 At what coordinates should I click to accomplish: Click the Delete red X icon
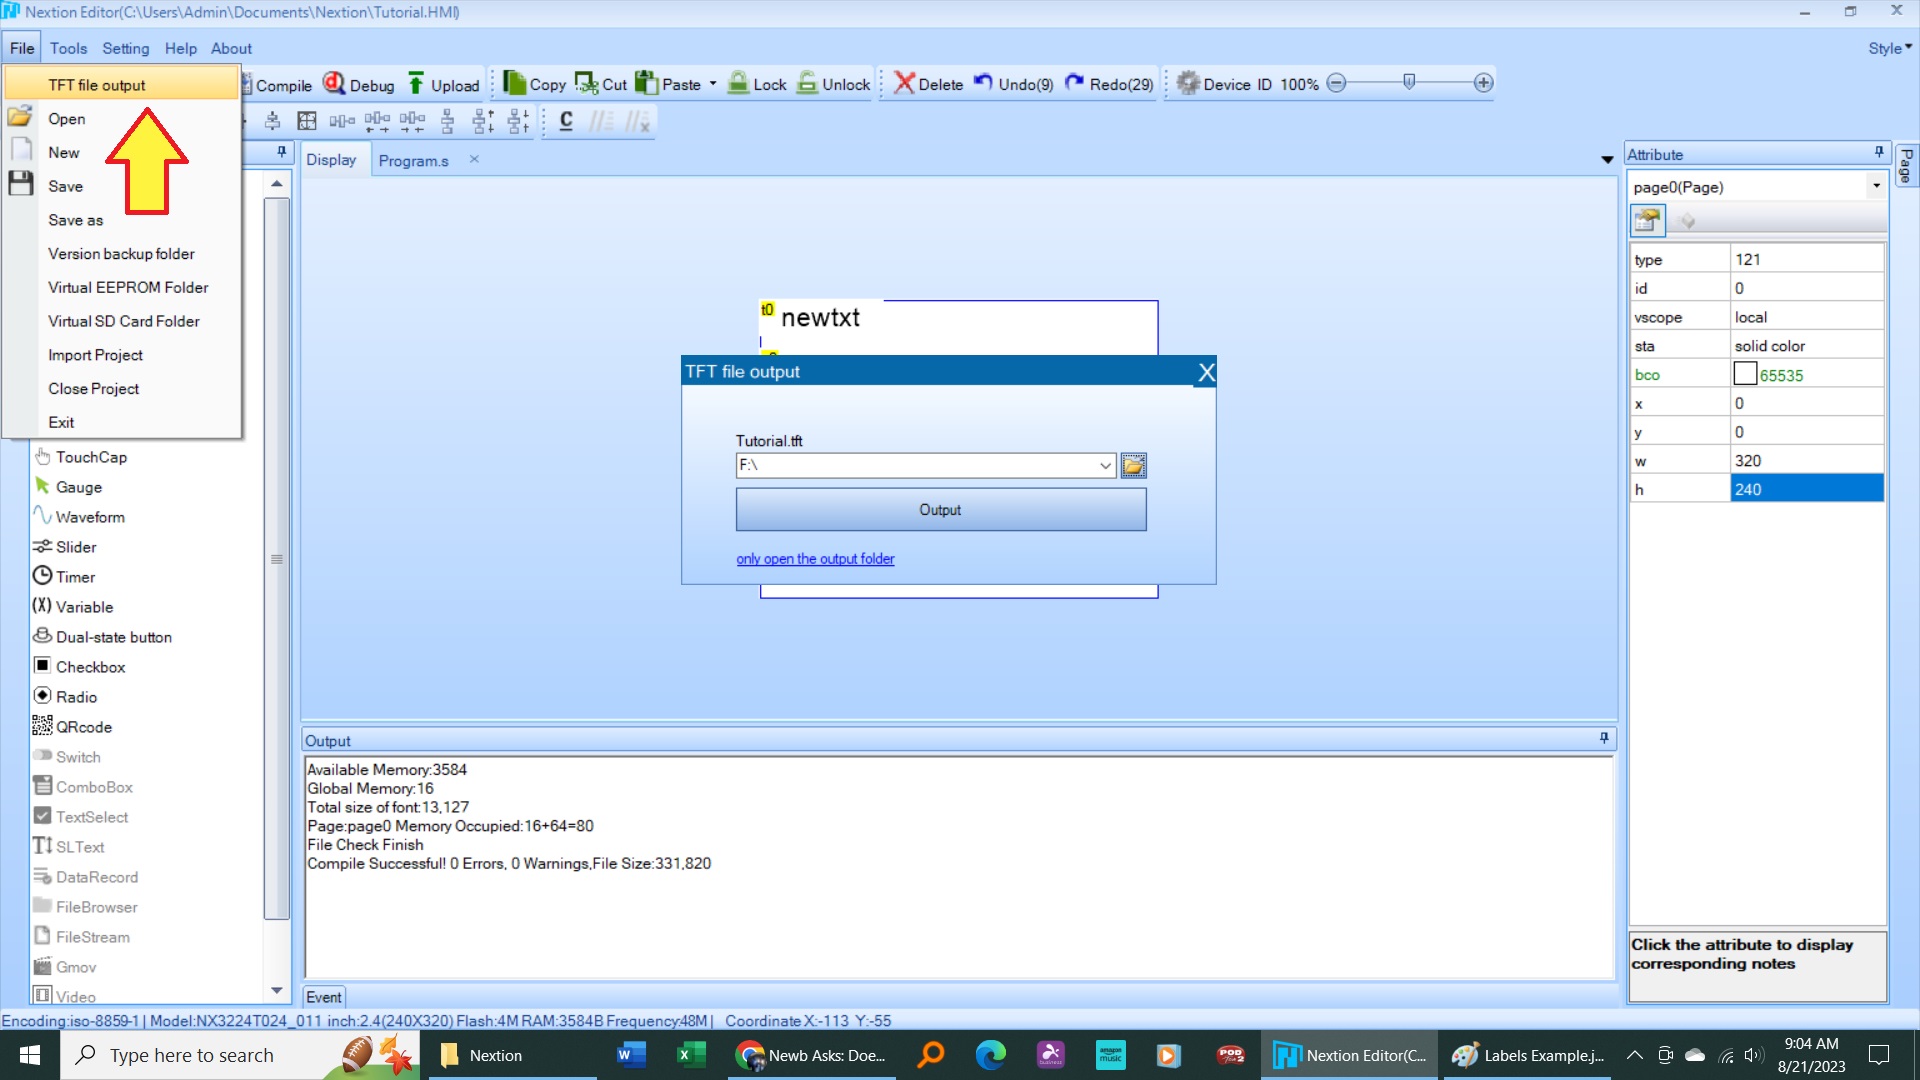tap(904, 84)
